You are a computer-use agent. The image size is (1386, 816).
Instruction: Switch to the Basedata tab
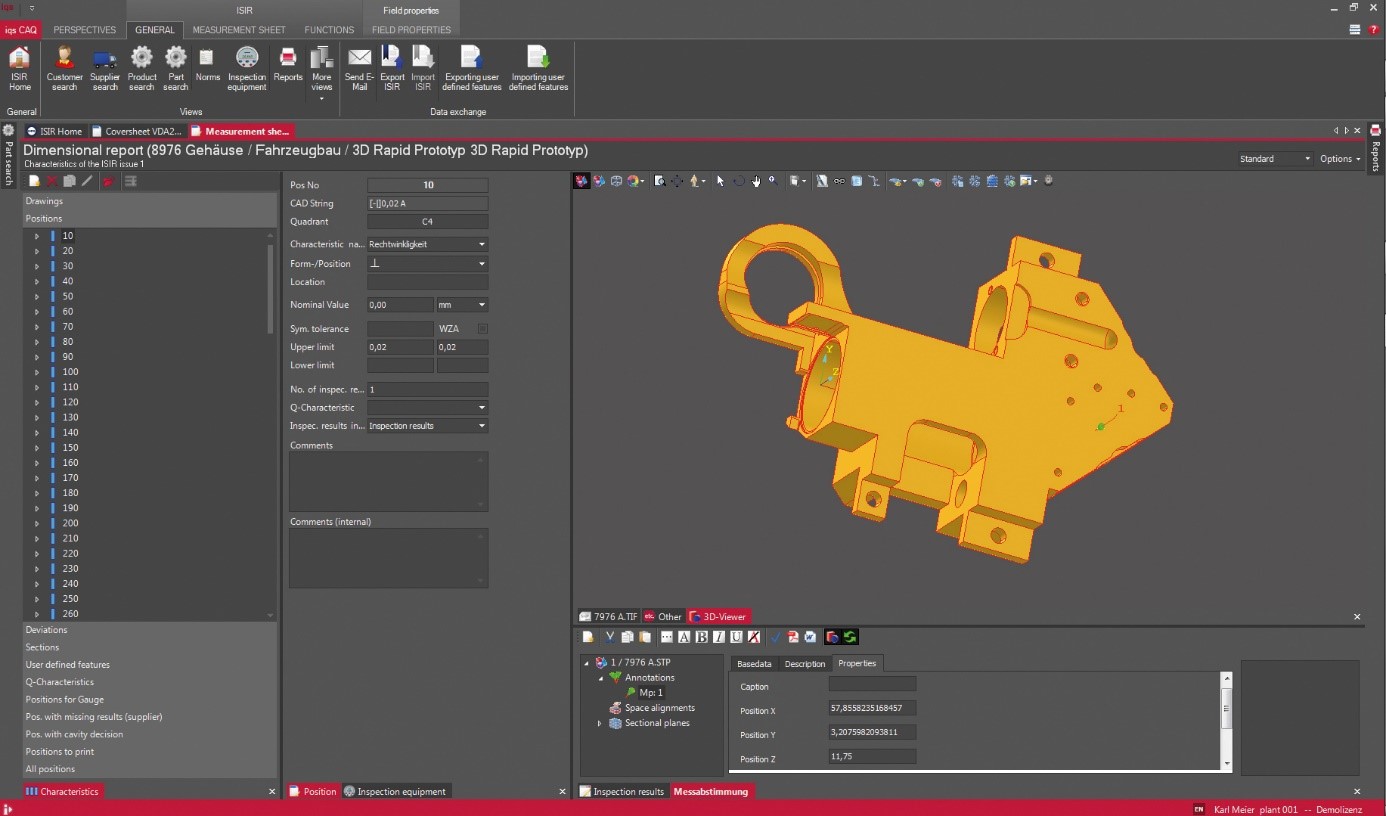pyautogui.click(x=754, y=664)
